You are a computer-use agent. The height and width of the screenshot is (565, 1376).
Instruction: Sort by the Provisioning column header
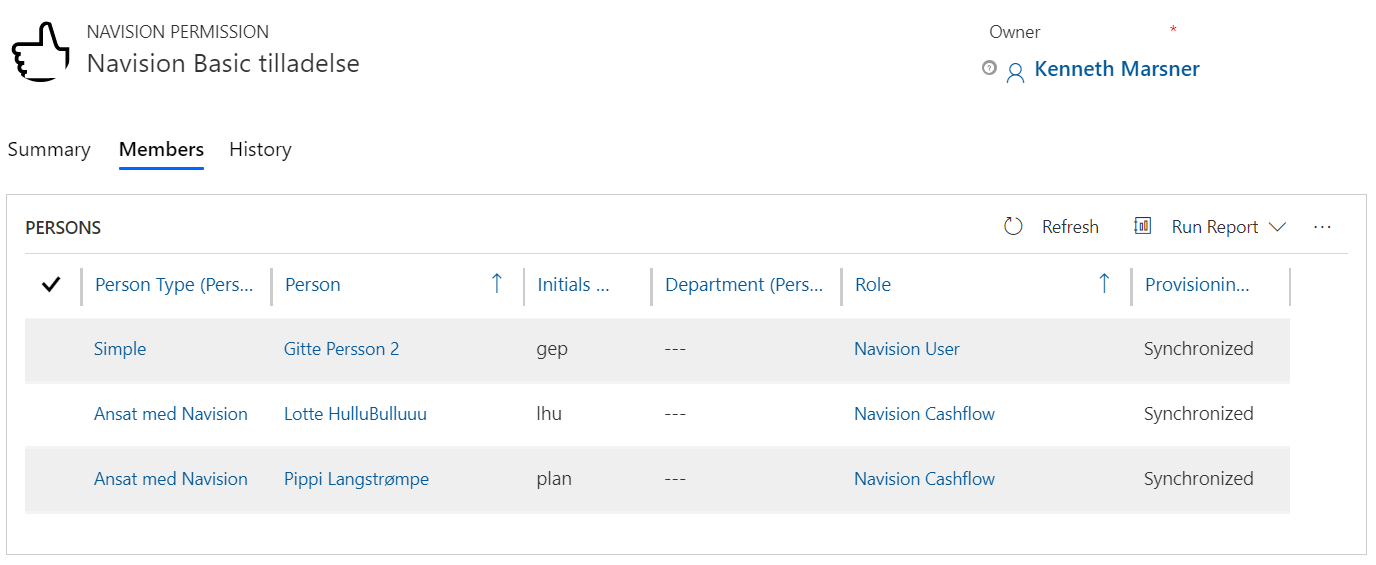click(x=1197, y=285)
